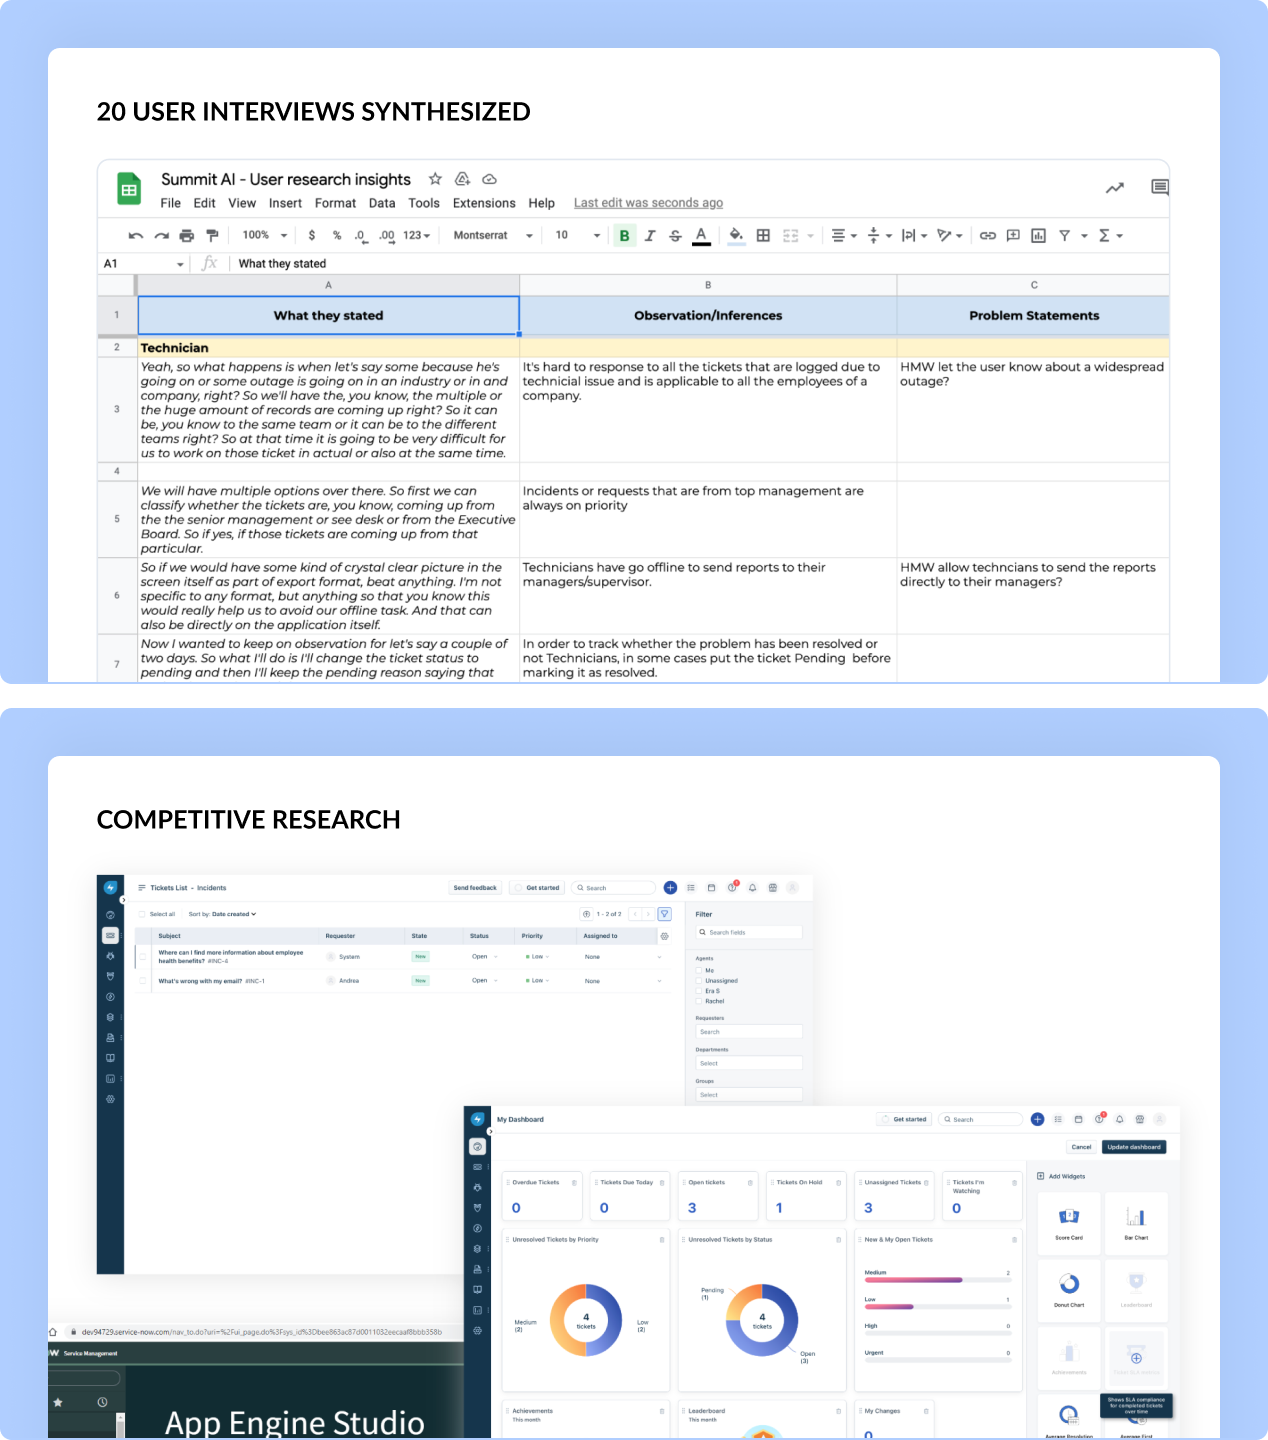The image size is (1268, 1440).
Task: Open 'Sort by: Date created' dropdown
Action: point(222,914)
